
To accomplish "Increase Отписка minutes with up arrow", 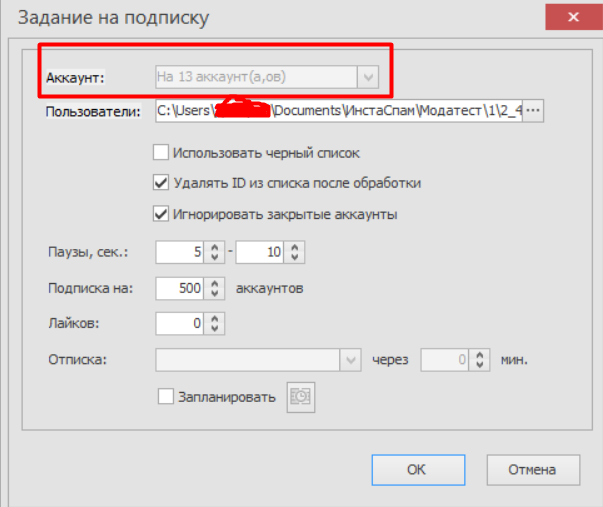I will (x=480, y=355).
